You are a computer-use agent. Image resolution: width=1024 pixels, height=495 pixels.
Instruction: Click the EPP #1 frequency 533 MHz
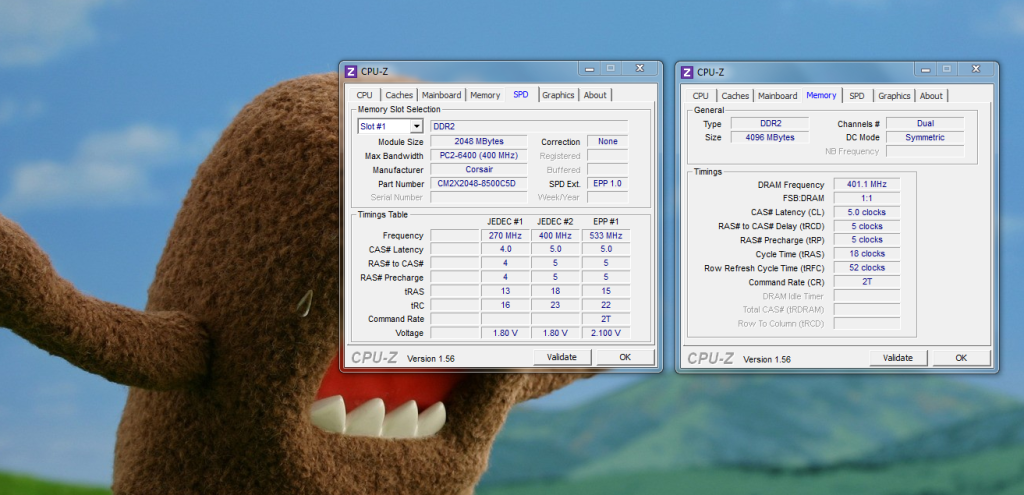(x=606, y=236)
